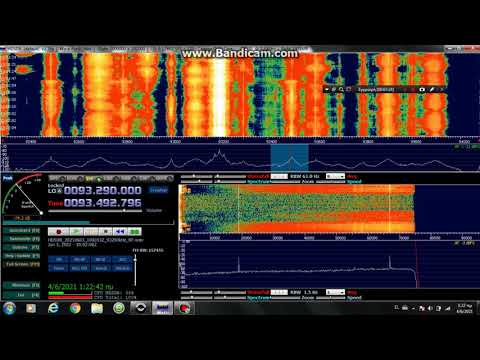Image resolution: width=480 pixels, height=360 pixels.
Task: Click the camera icon in floating toolbar
Action: (422, 89)
